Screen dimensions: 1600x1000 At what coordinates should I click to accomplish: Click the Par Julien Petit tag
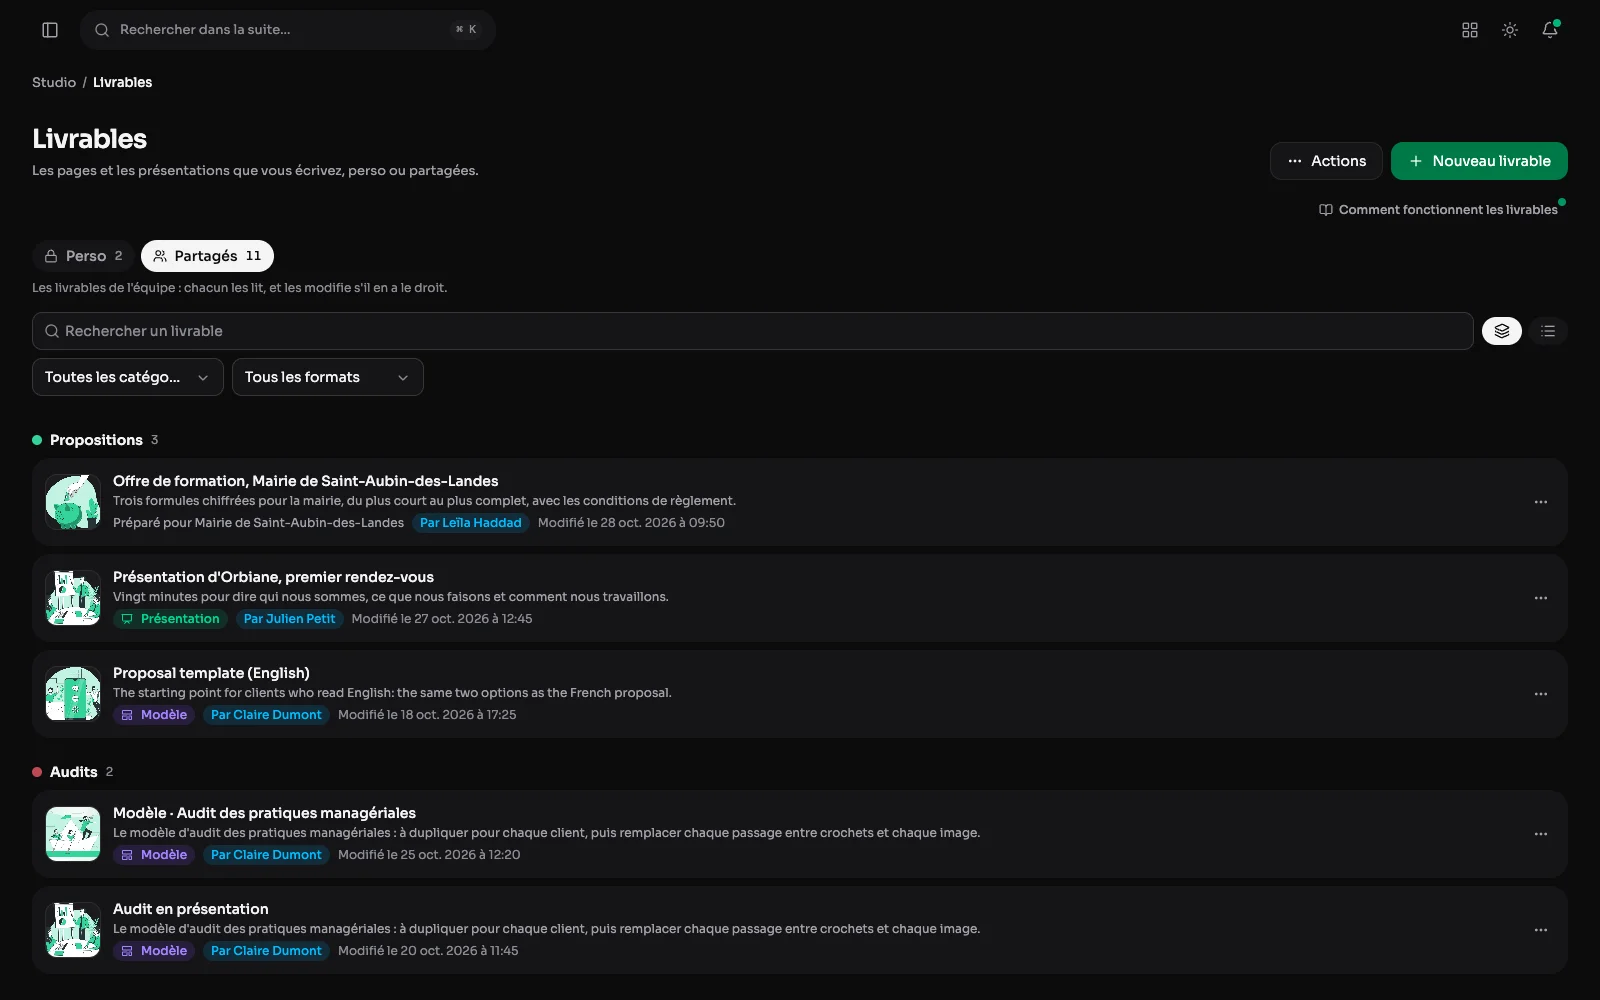pos(289,619)
